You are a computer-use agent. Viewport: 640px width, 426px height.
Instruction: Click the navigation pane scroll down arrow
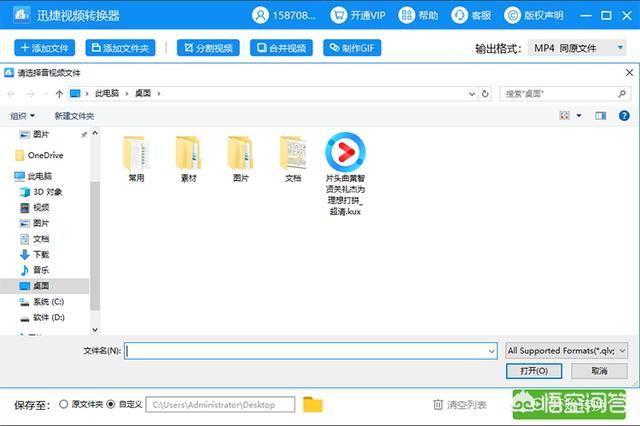click(x=95, y=330)
